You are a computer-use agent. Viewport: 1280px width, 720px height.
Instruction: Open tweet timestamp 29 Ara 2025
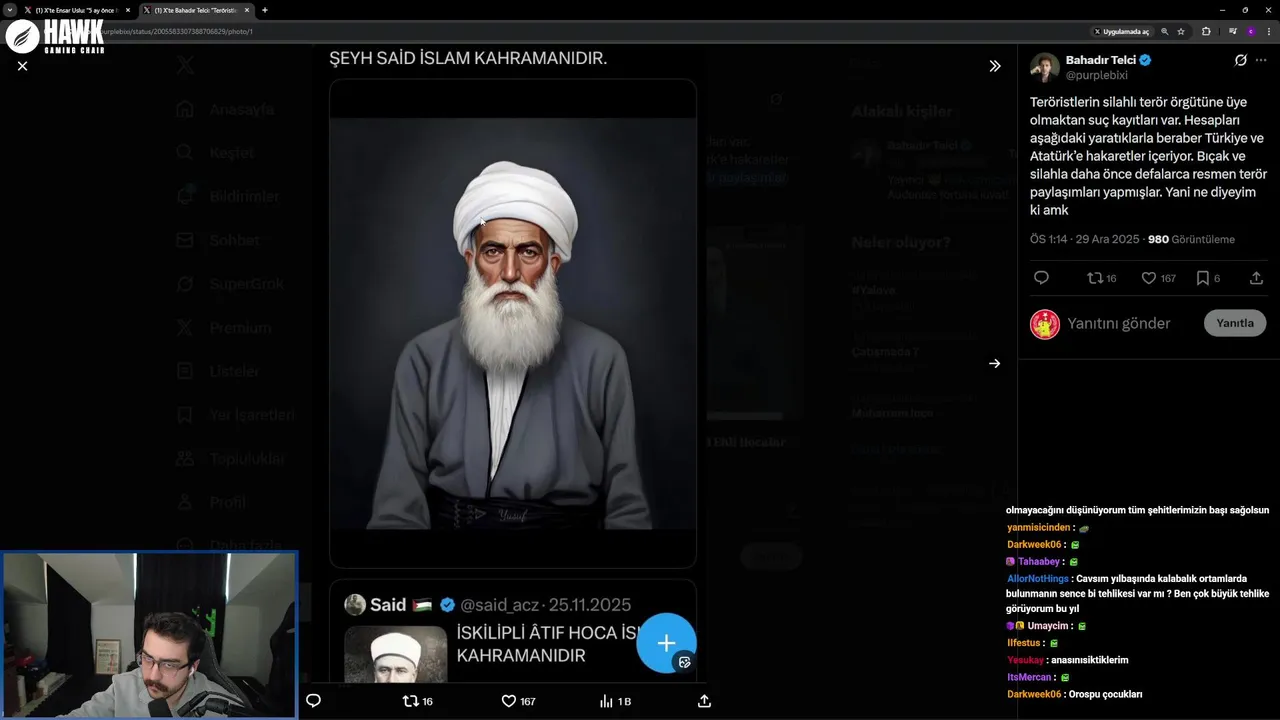(1084, 240)
